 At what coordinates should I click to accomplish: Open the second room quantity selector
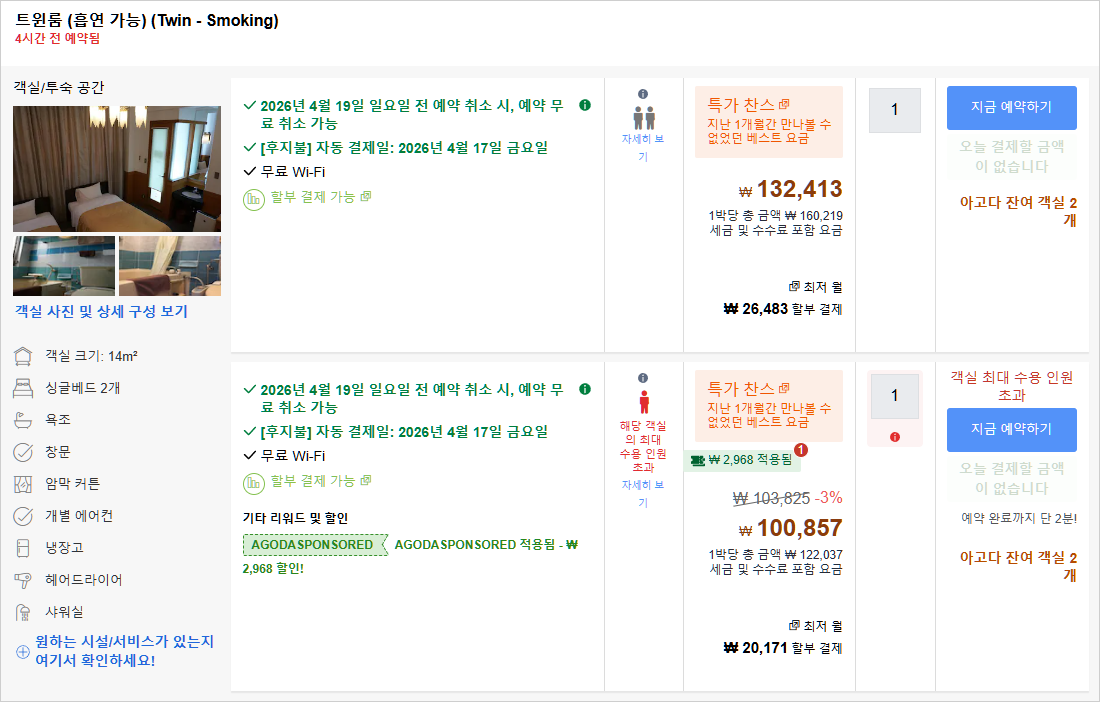click(894, 396)
